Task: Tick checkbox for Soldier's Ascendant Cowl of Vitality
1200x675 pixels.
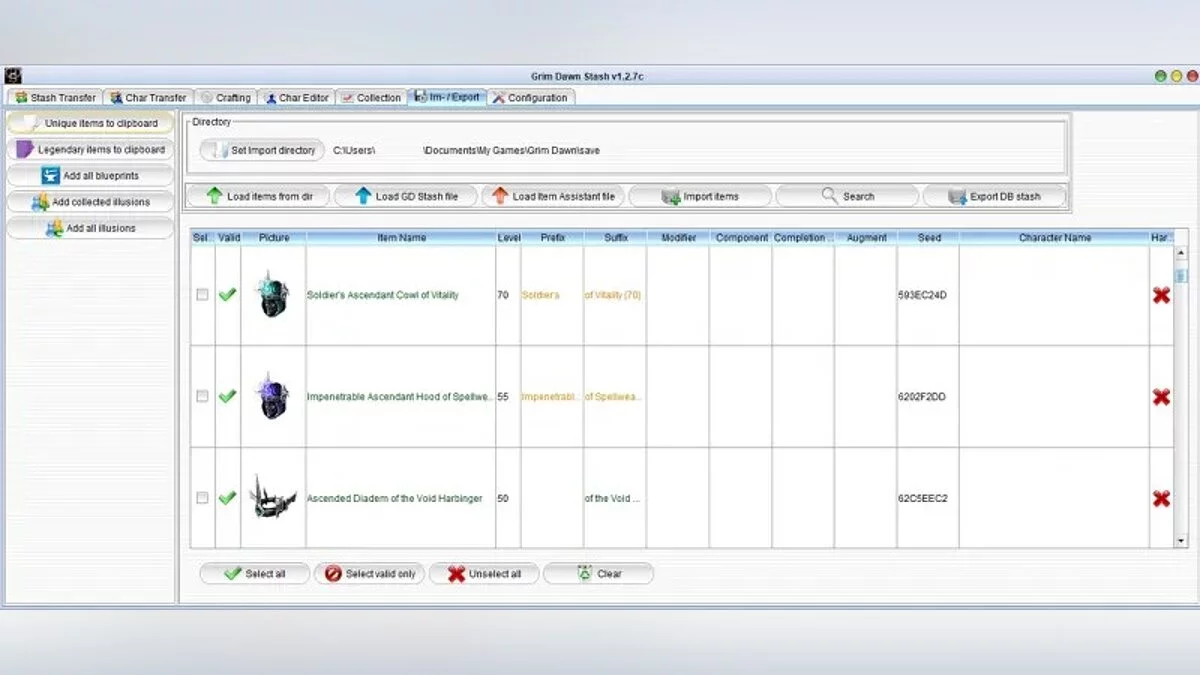Action: 203,295
